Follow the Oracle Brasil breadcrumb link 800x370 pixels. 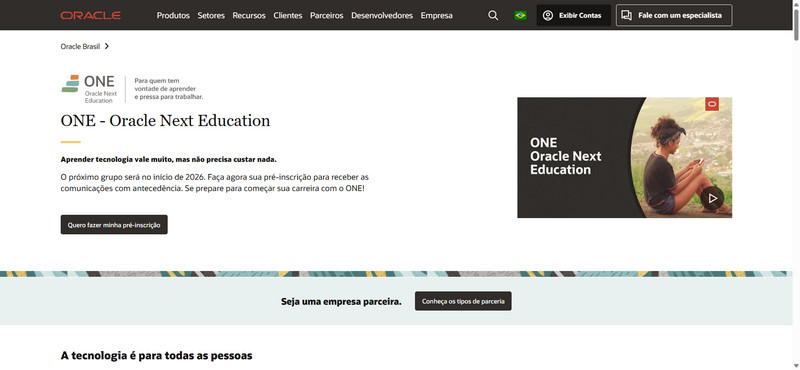coord(80,46)
